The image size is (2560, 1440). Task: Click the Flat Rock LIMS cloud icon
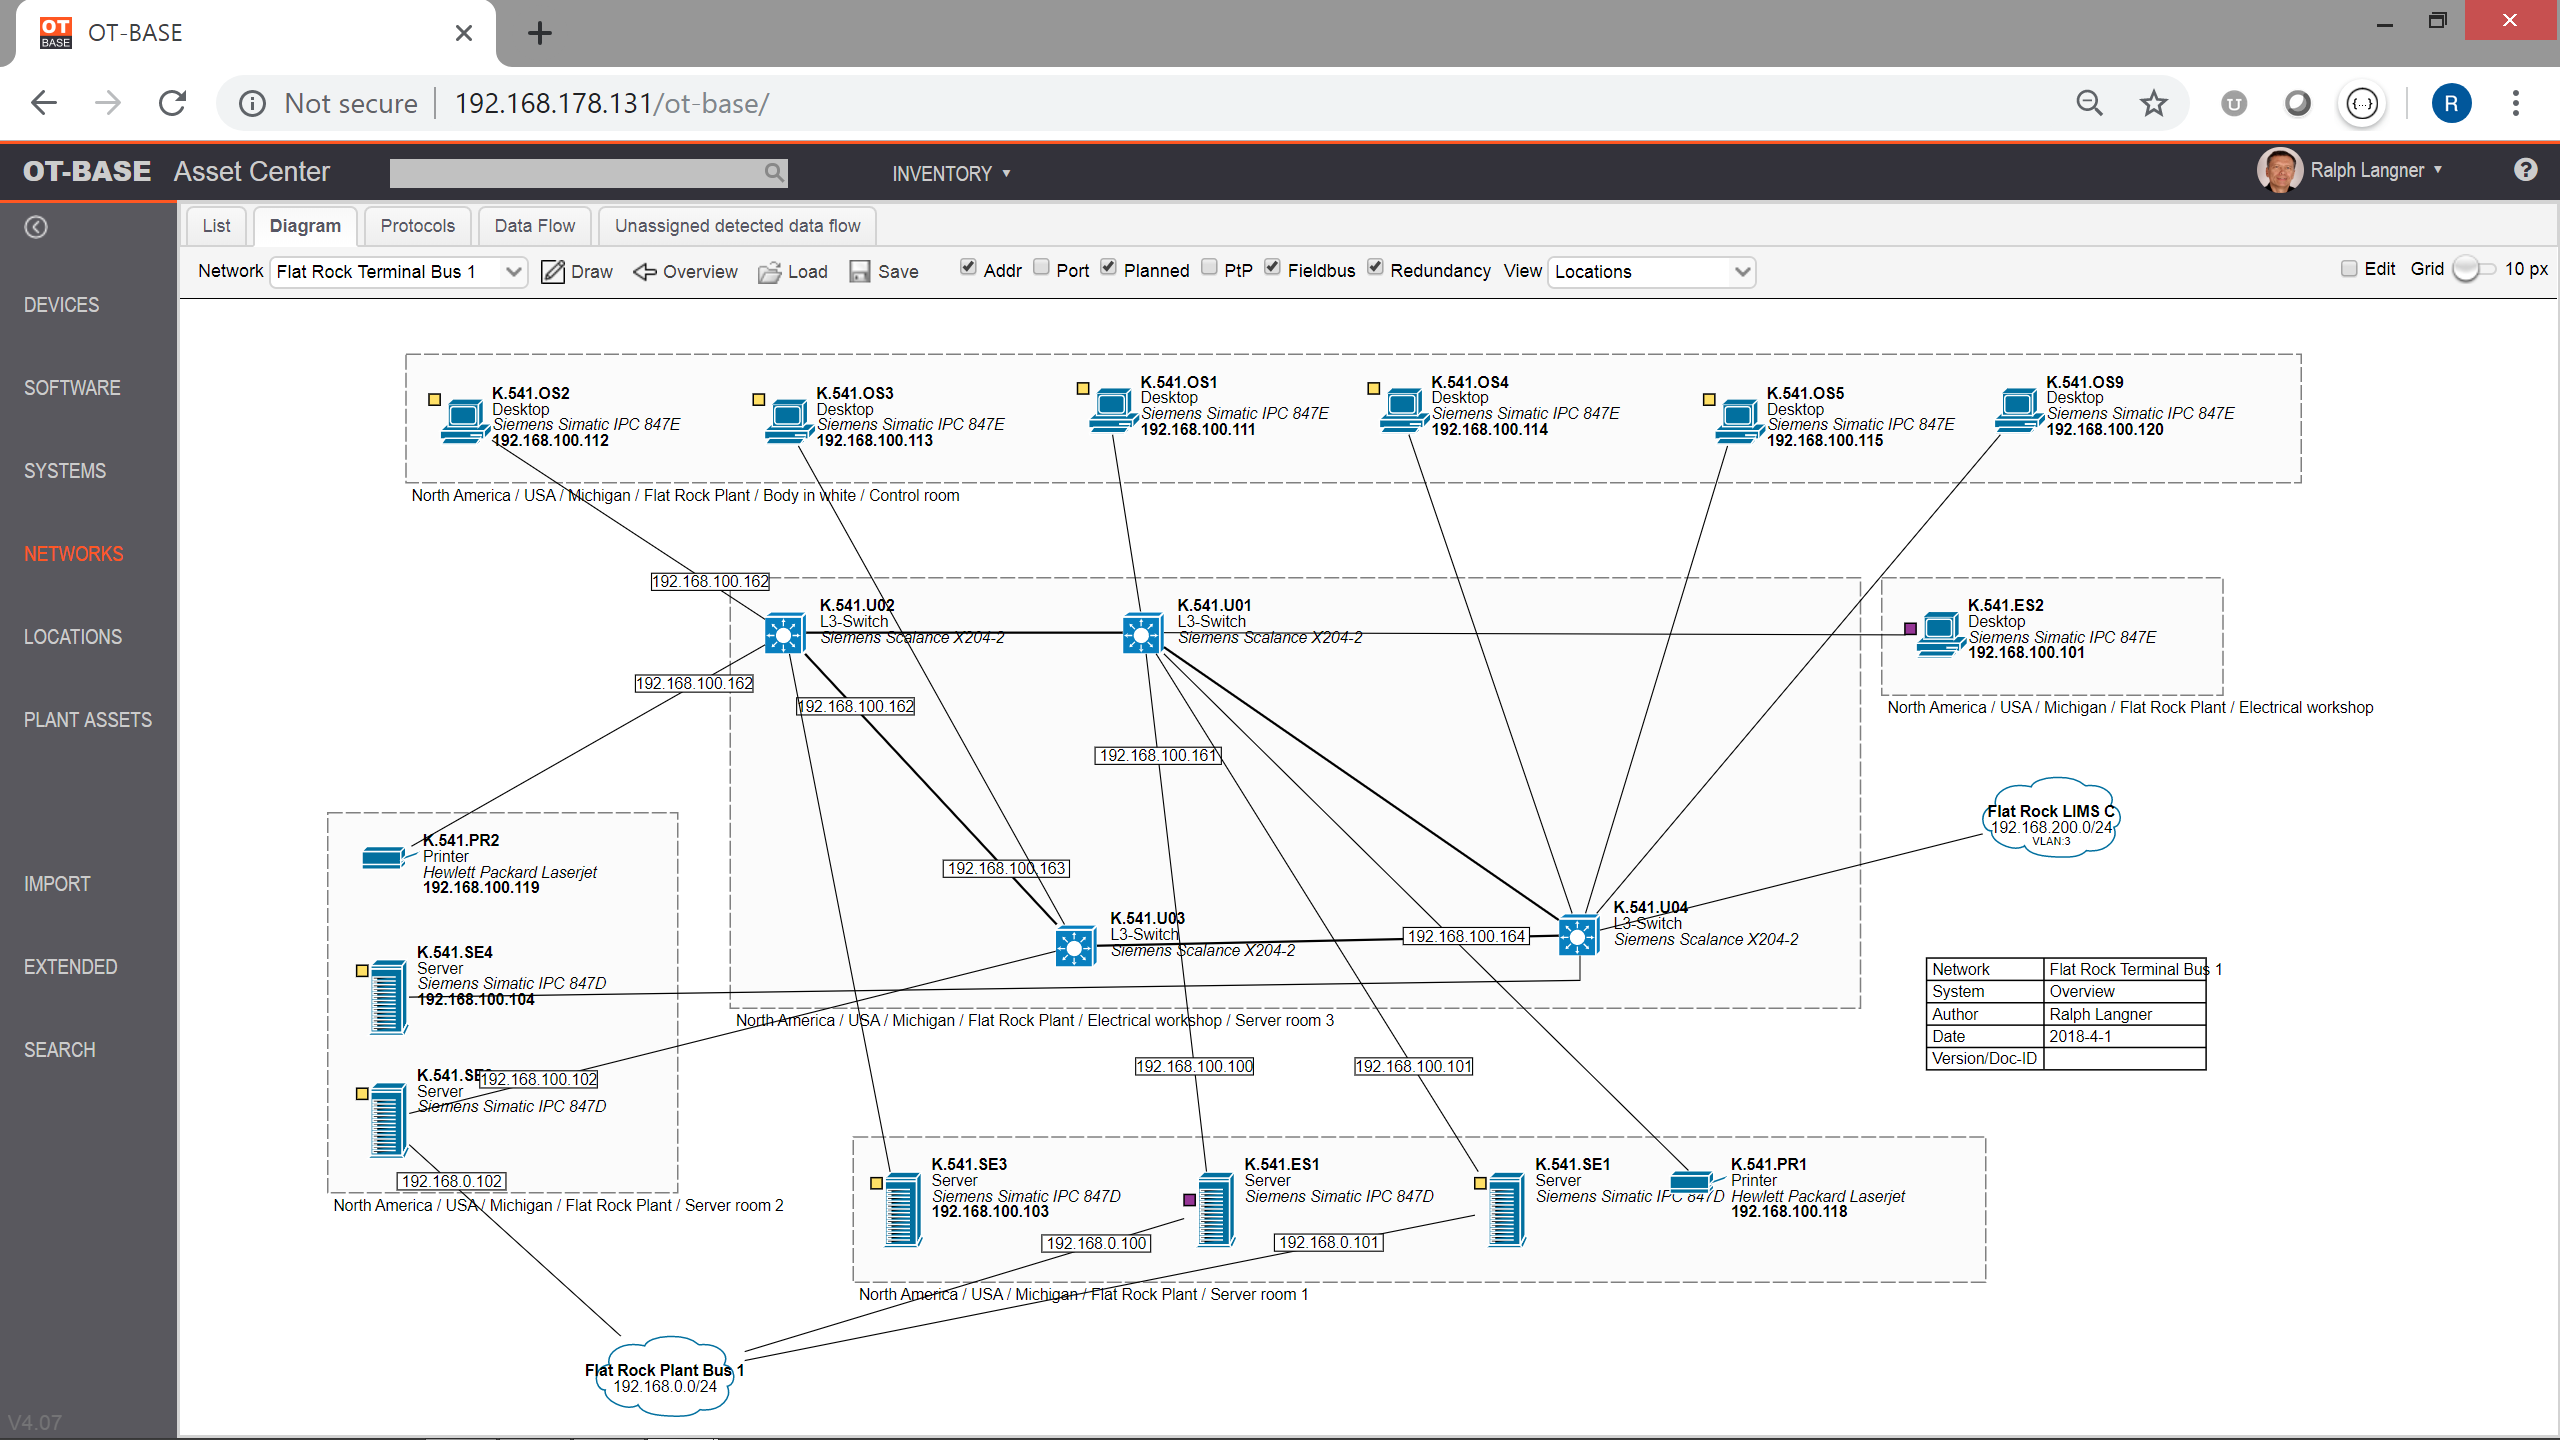coord(2051,817)
